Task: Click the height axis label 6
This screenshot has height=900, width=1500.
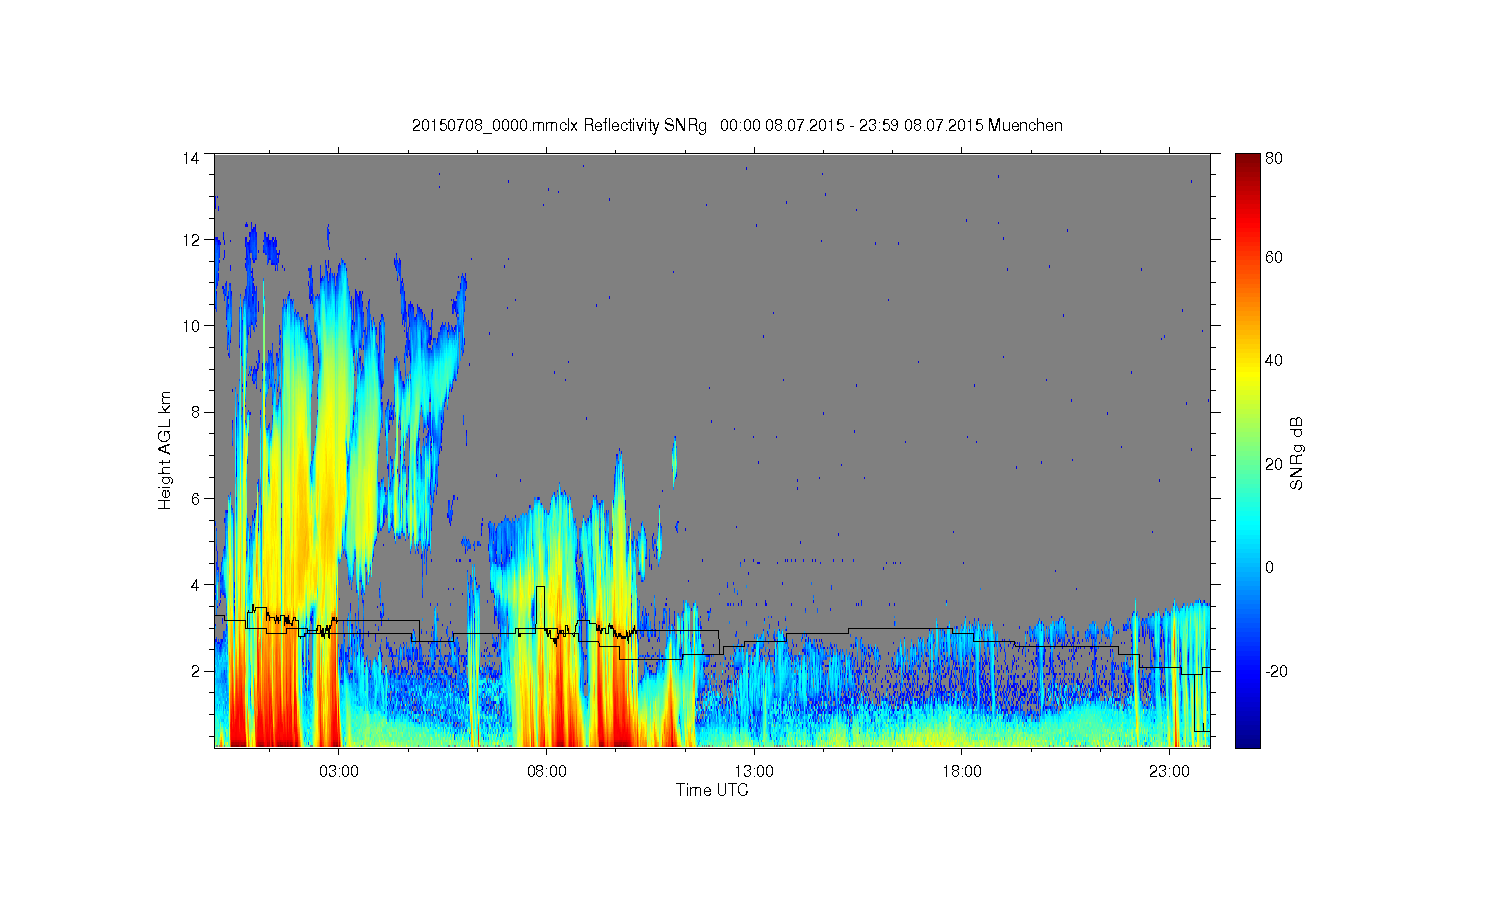Action: coord(196,498)
